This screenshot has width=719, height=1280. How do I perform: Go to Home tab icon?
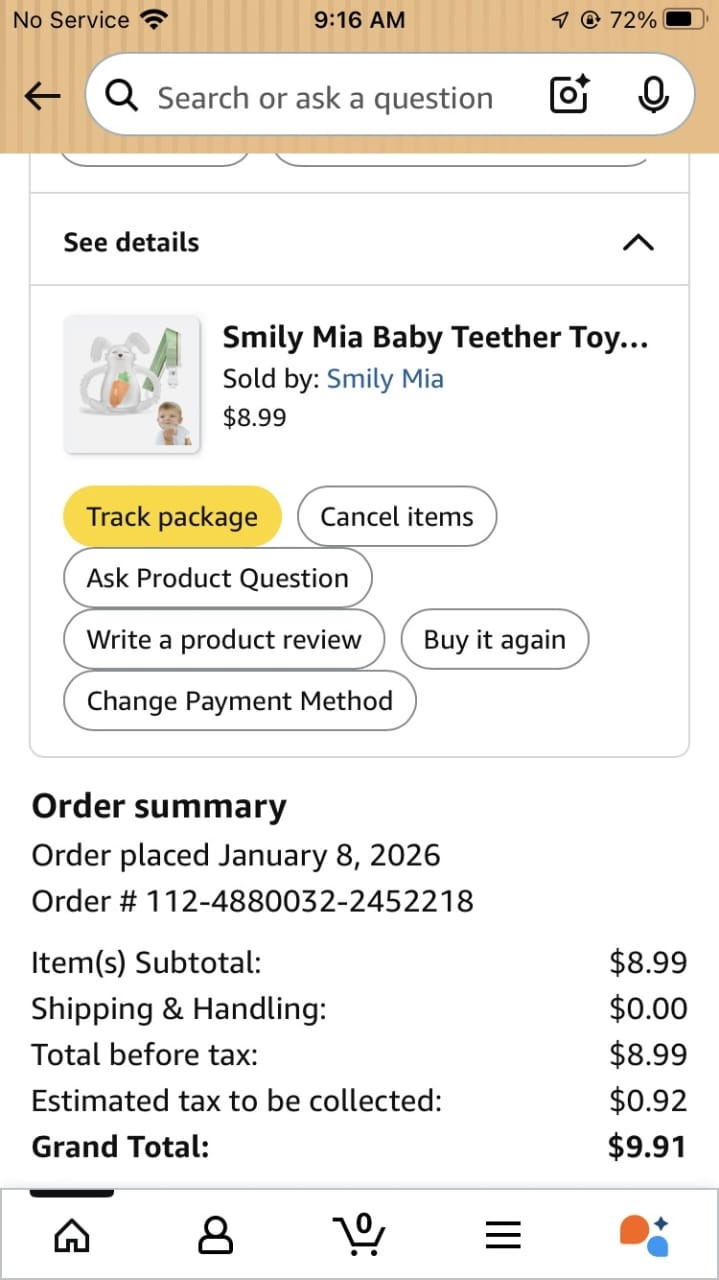tap(71, 1235)
